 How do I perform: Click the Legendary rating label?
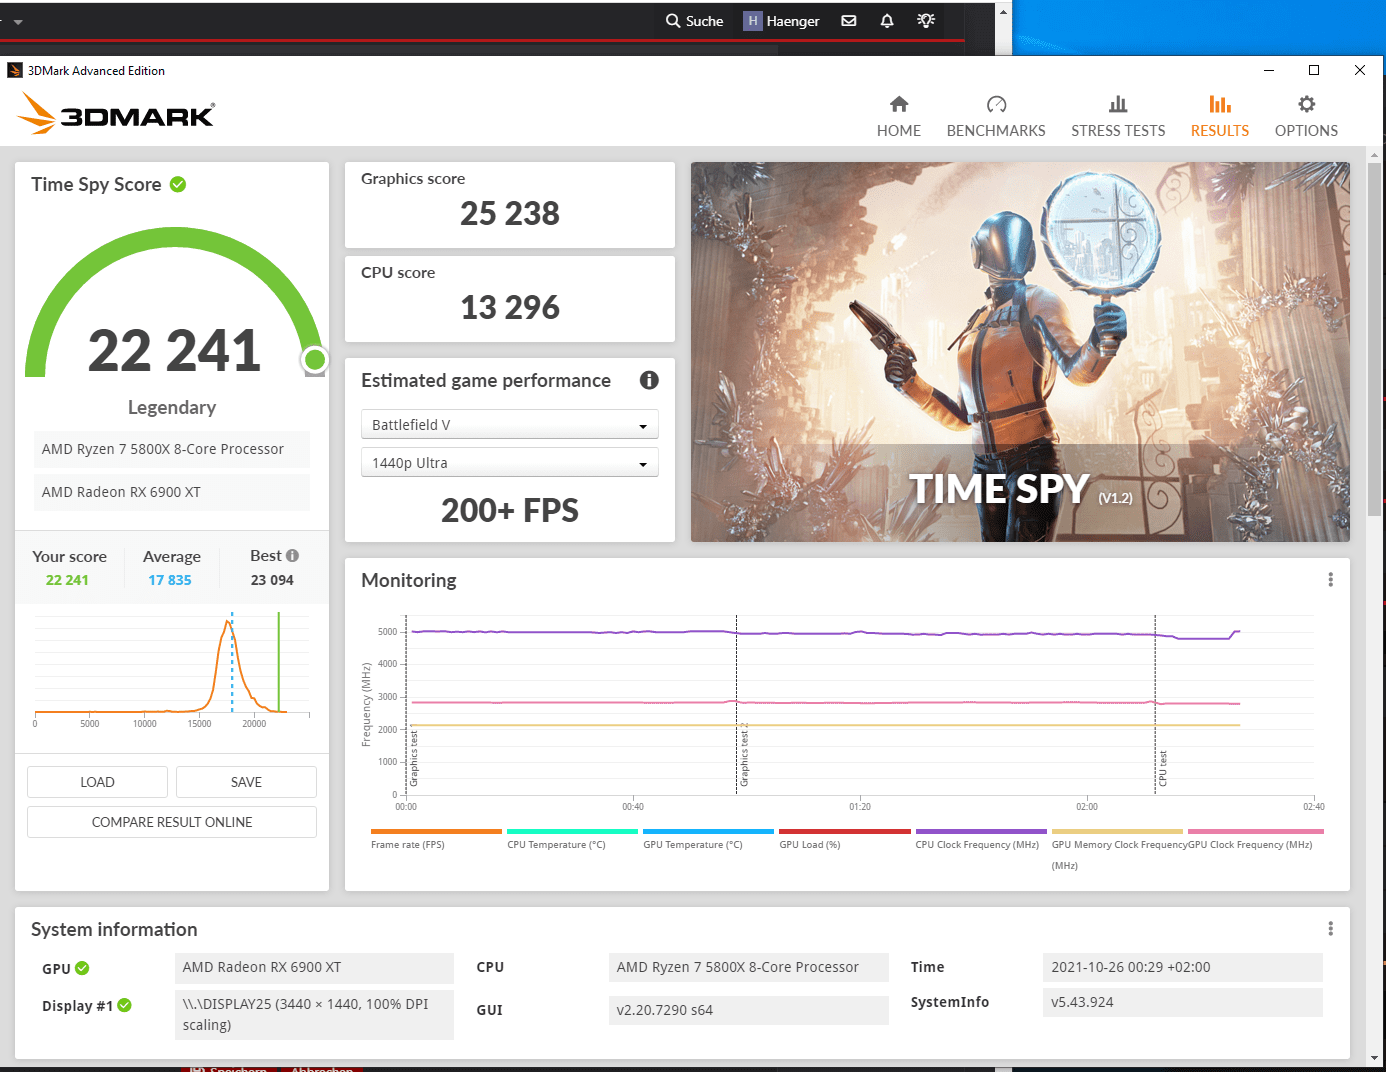click(x=172, y=407)
